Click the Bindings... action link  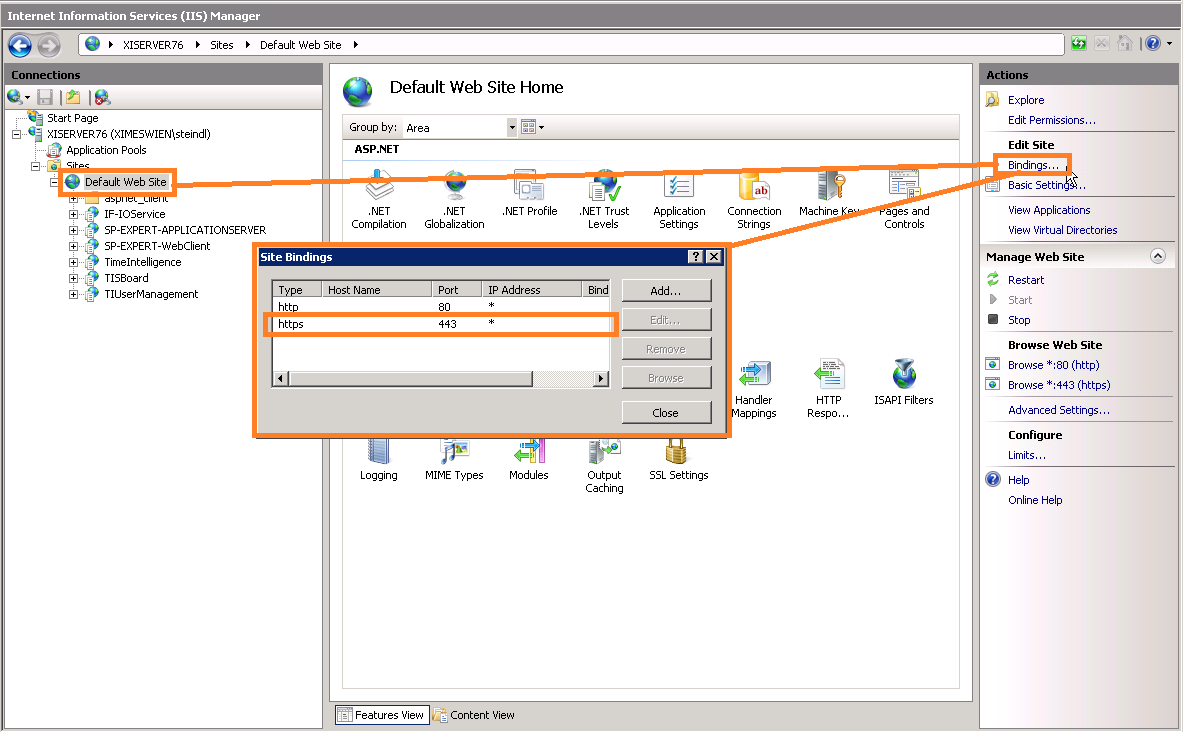pyautogui.click(x=1033, y=165)
